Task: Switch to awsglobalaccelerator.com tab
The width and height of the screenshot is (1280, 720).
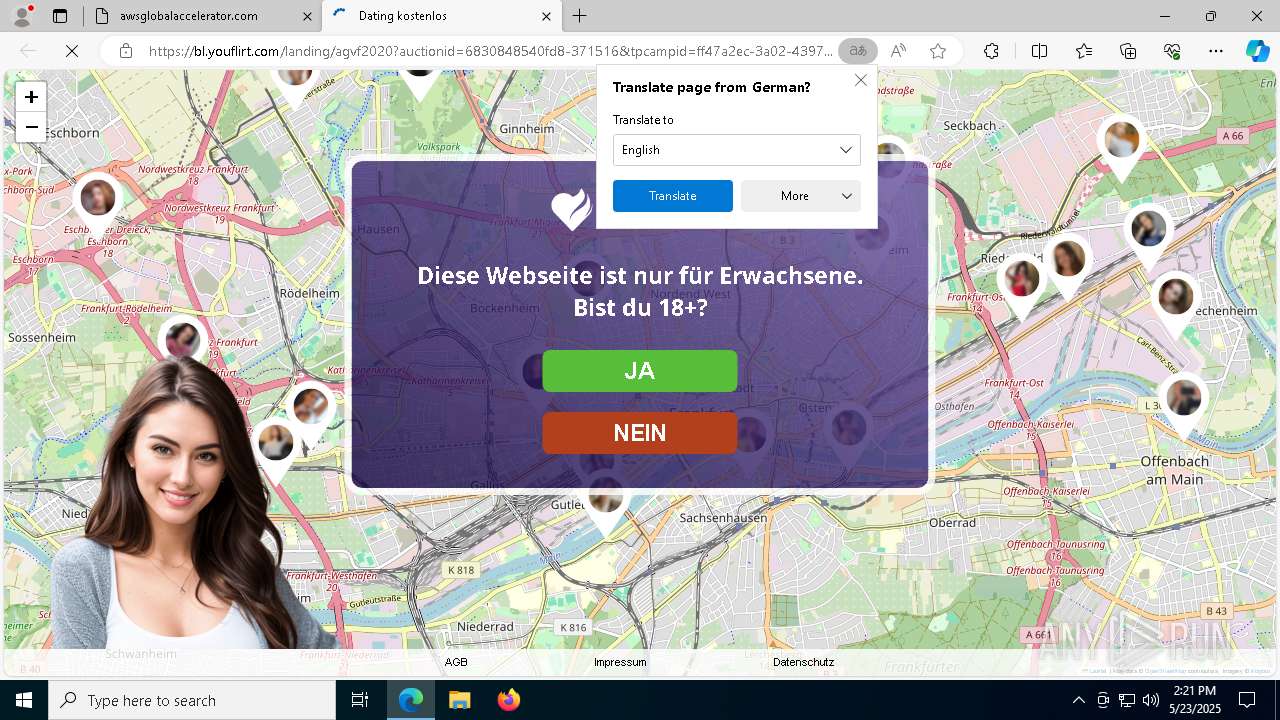Action: (202, 16)
